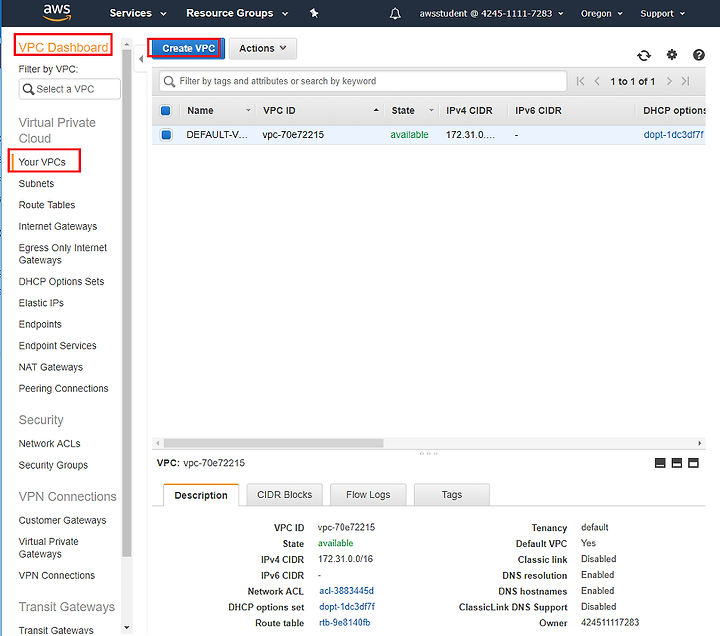Click the sidebar vertical scrollbar
Viewport: 720px width, 636px height.
[127, 303]
